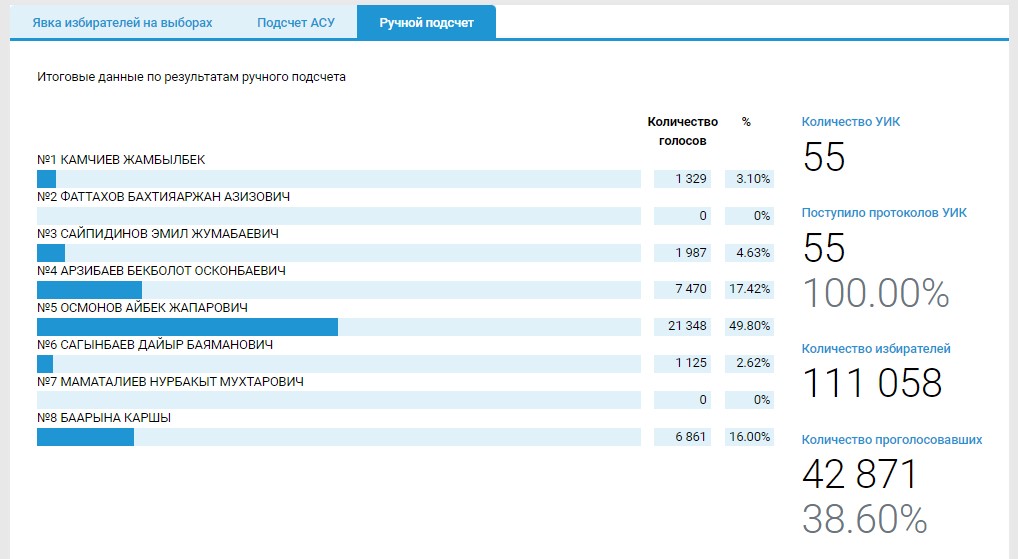Select the №8 Баарына каршы option label

103,418
